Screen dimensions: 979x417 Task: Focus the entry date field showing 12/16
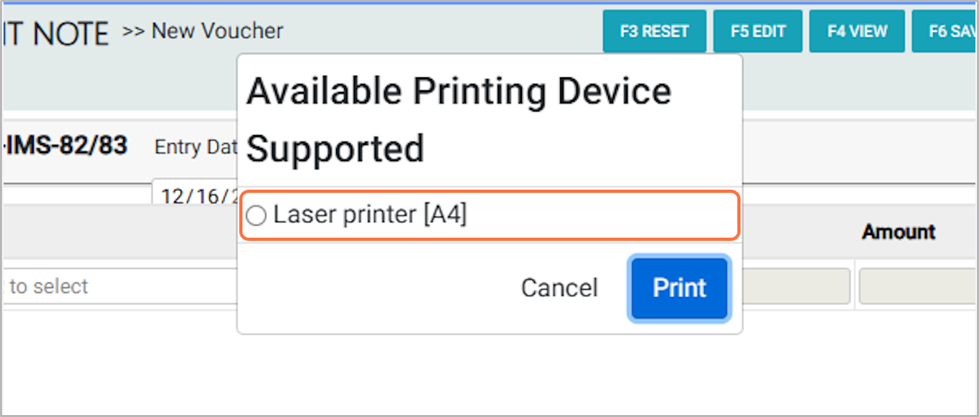tap(195, 195)
